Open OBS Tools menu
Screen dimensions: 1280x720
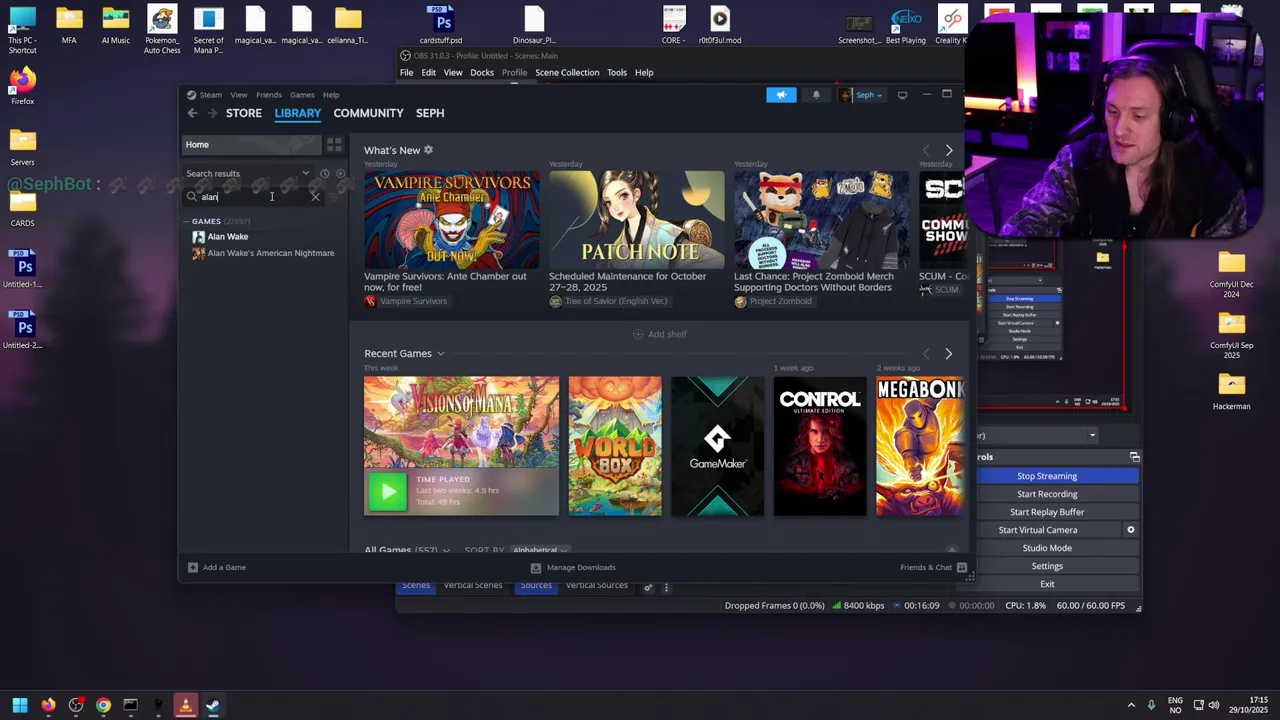tap(617, 73)
